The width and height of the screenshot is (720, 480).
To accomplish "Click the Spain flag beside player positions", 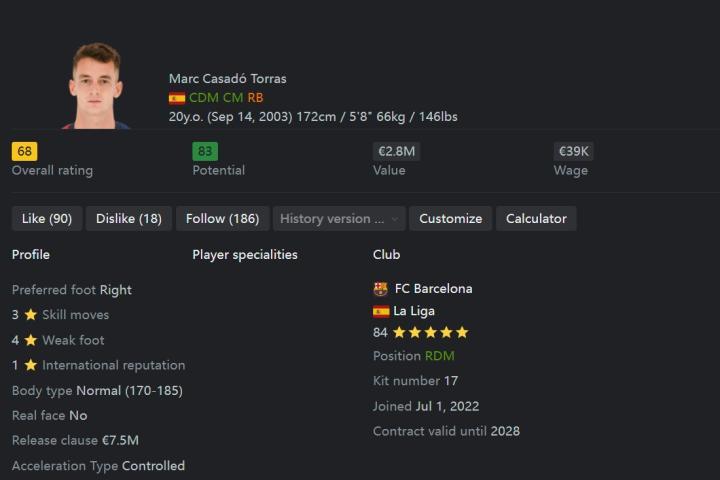I will (177, 98).
